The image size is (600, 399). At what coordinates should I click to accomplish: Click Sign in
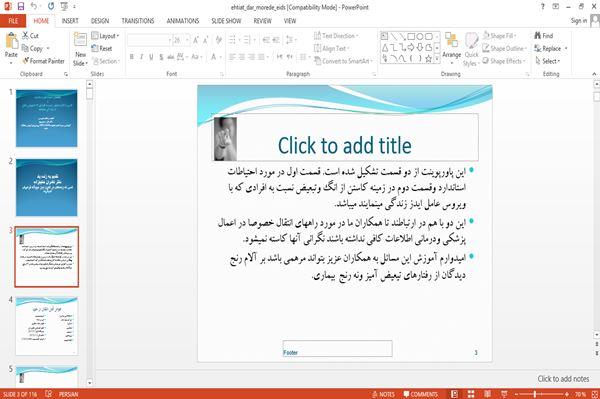point(579,21)
